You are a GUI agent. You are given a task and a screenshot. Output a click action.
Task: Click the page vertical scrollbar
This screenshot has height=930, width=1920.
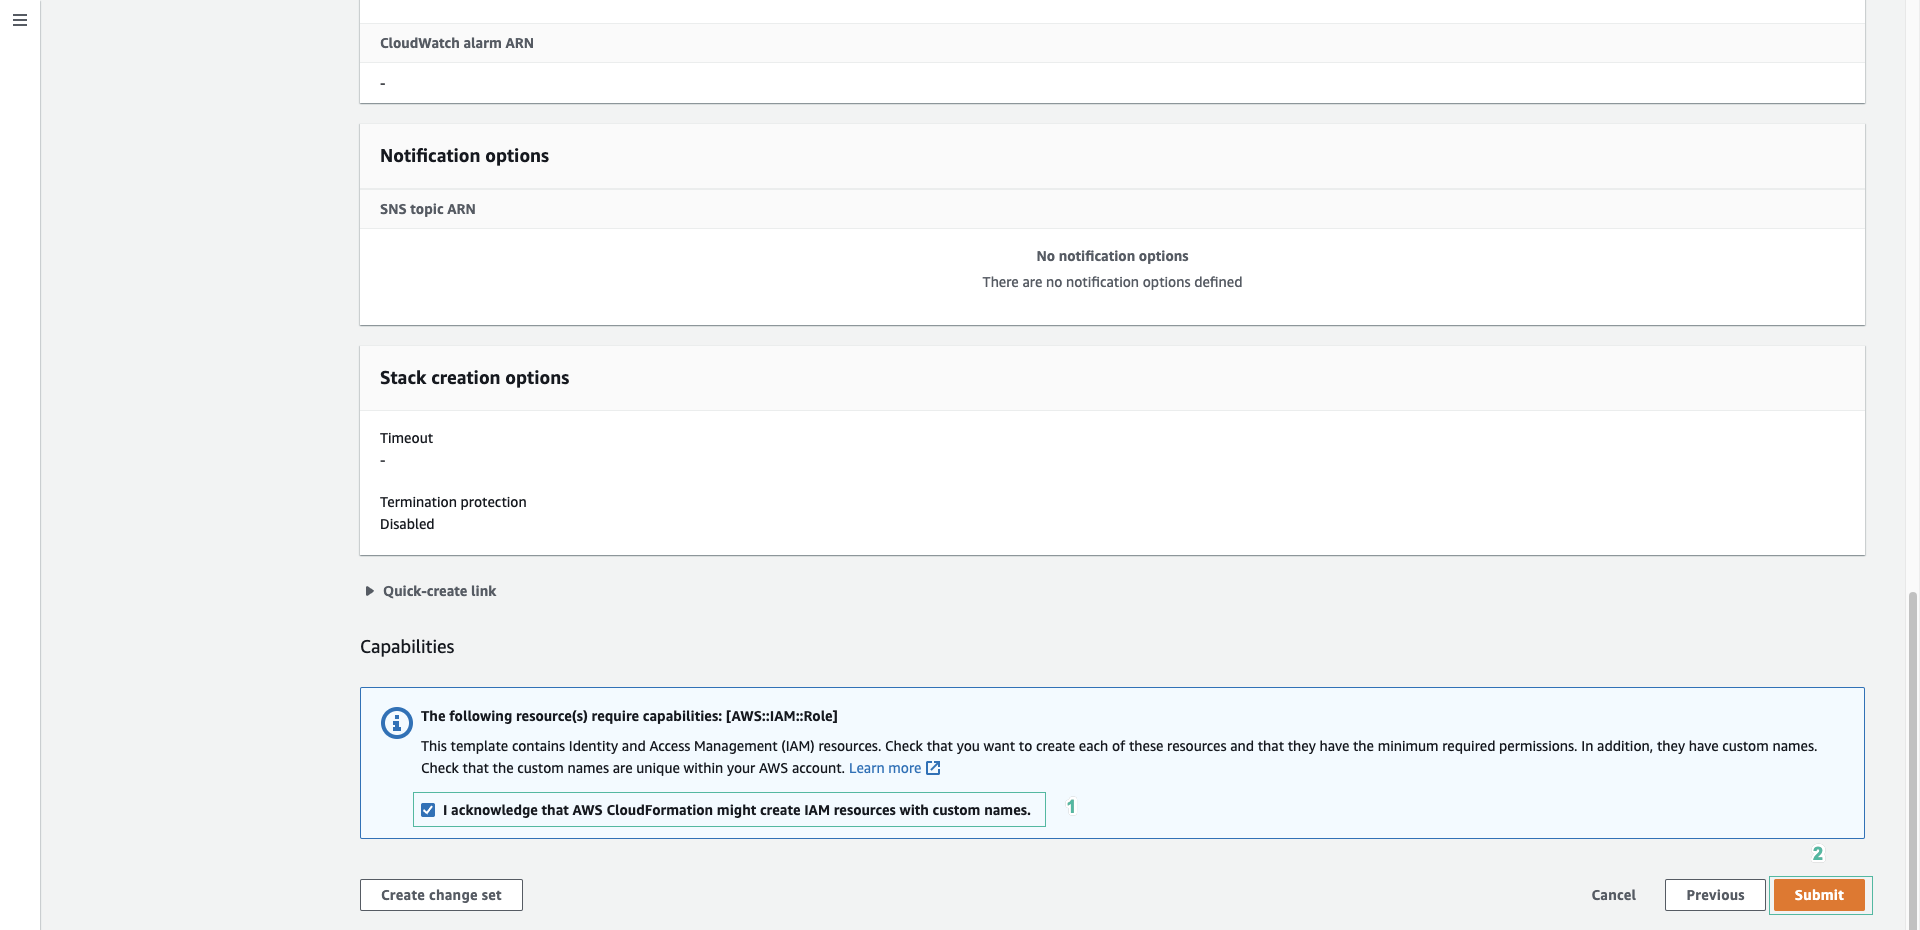coord(1912,760)
